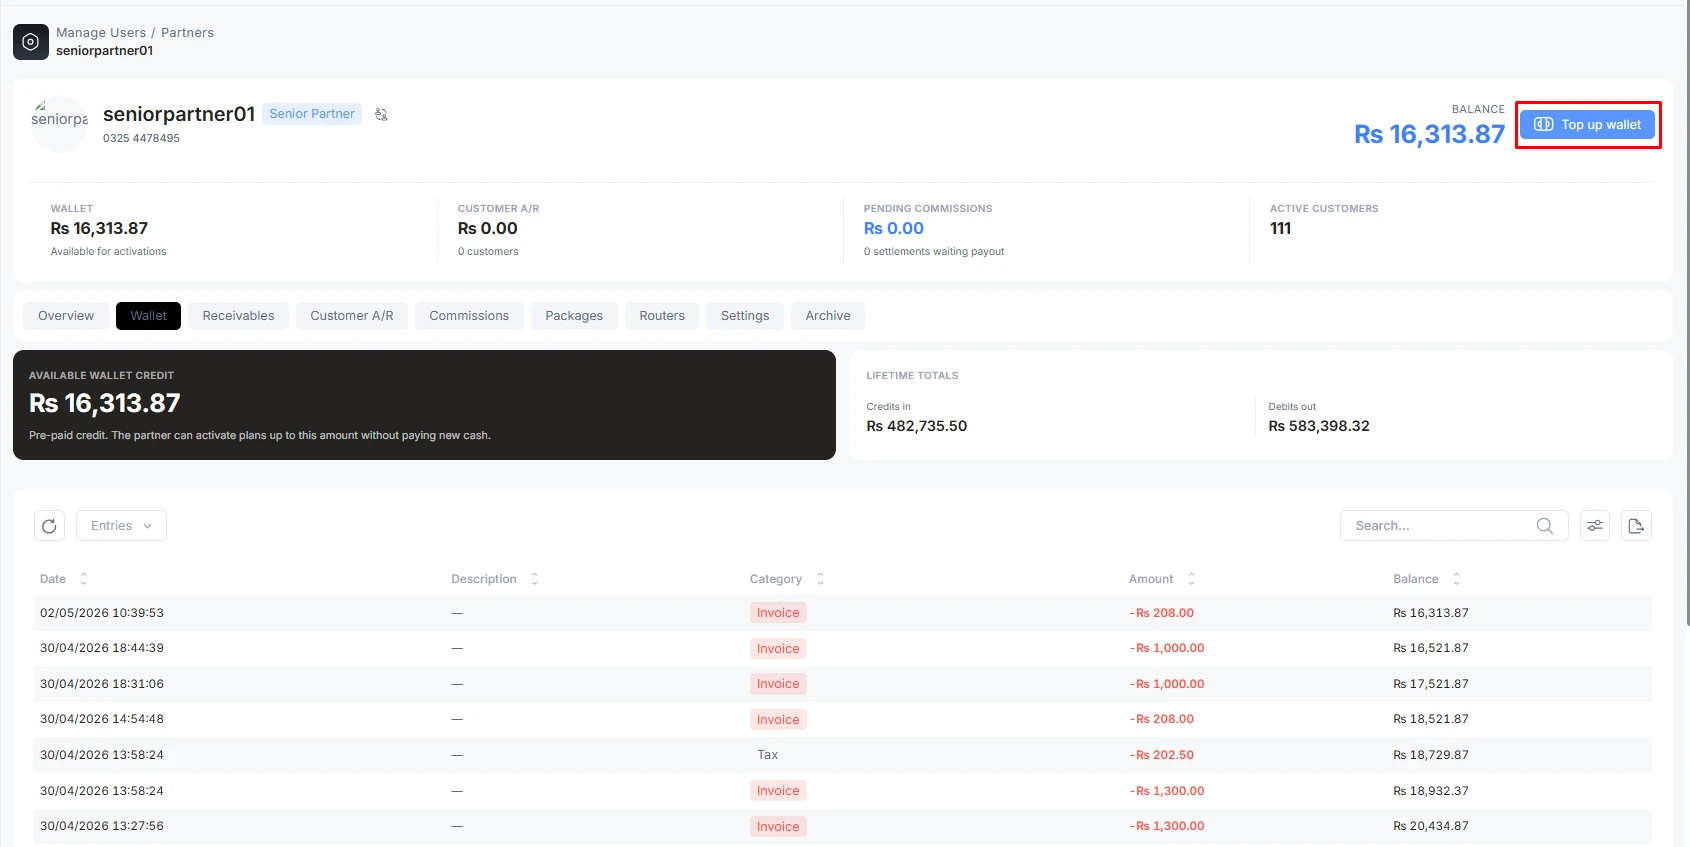
Task: Click the Debits out Rs 583,398.32 total
Action: click(1319, 426)
